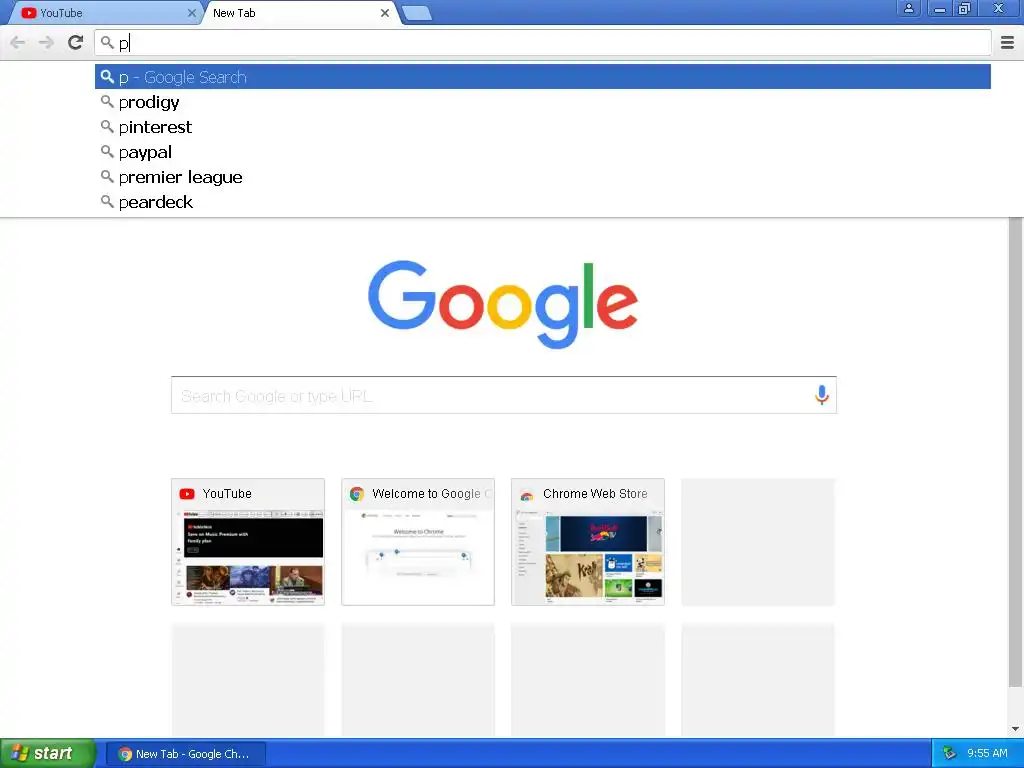Select the 'peardeck' suggestion
Image resolution: width=1024 pixels, height=768 pixels.
point(543,202)
